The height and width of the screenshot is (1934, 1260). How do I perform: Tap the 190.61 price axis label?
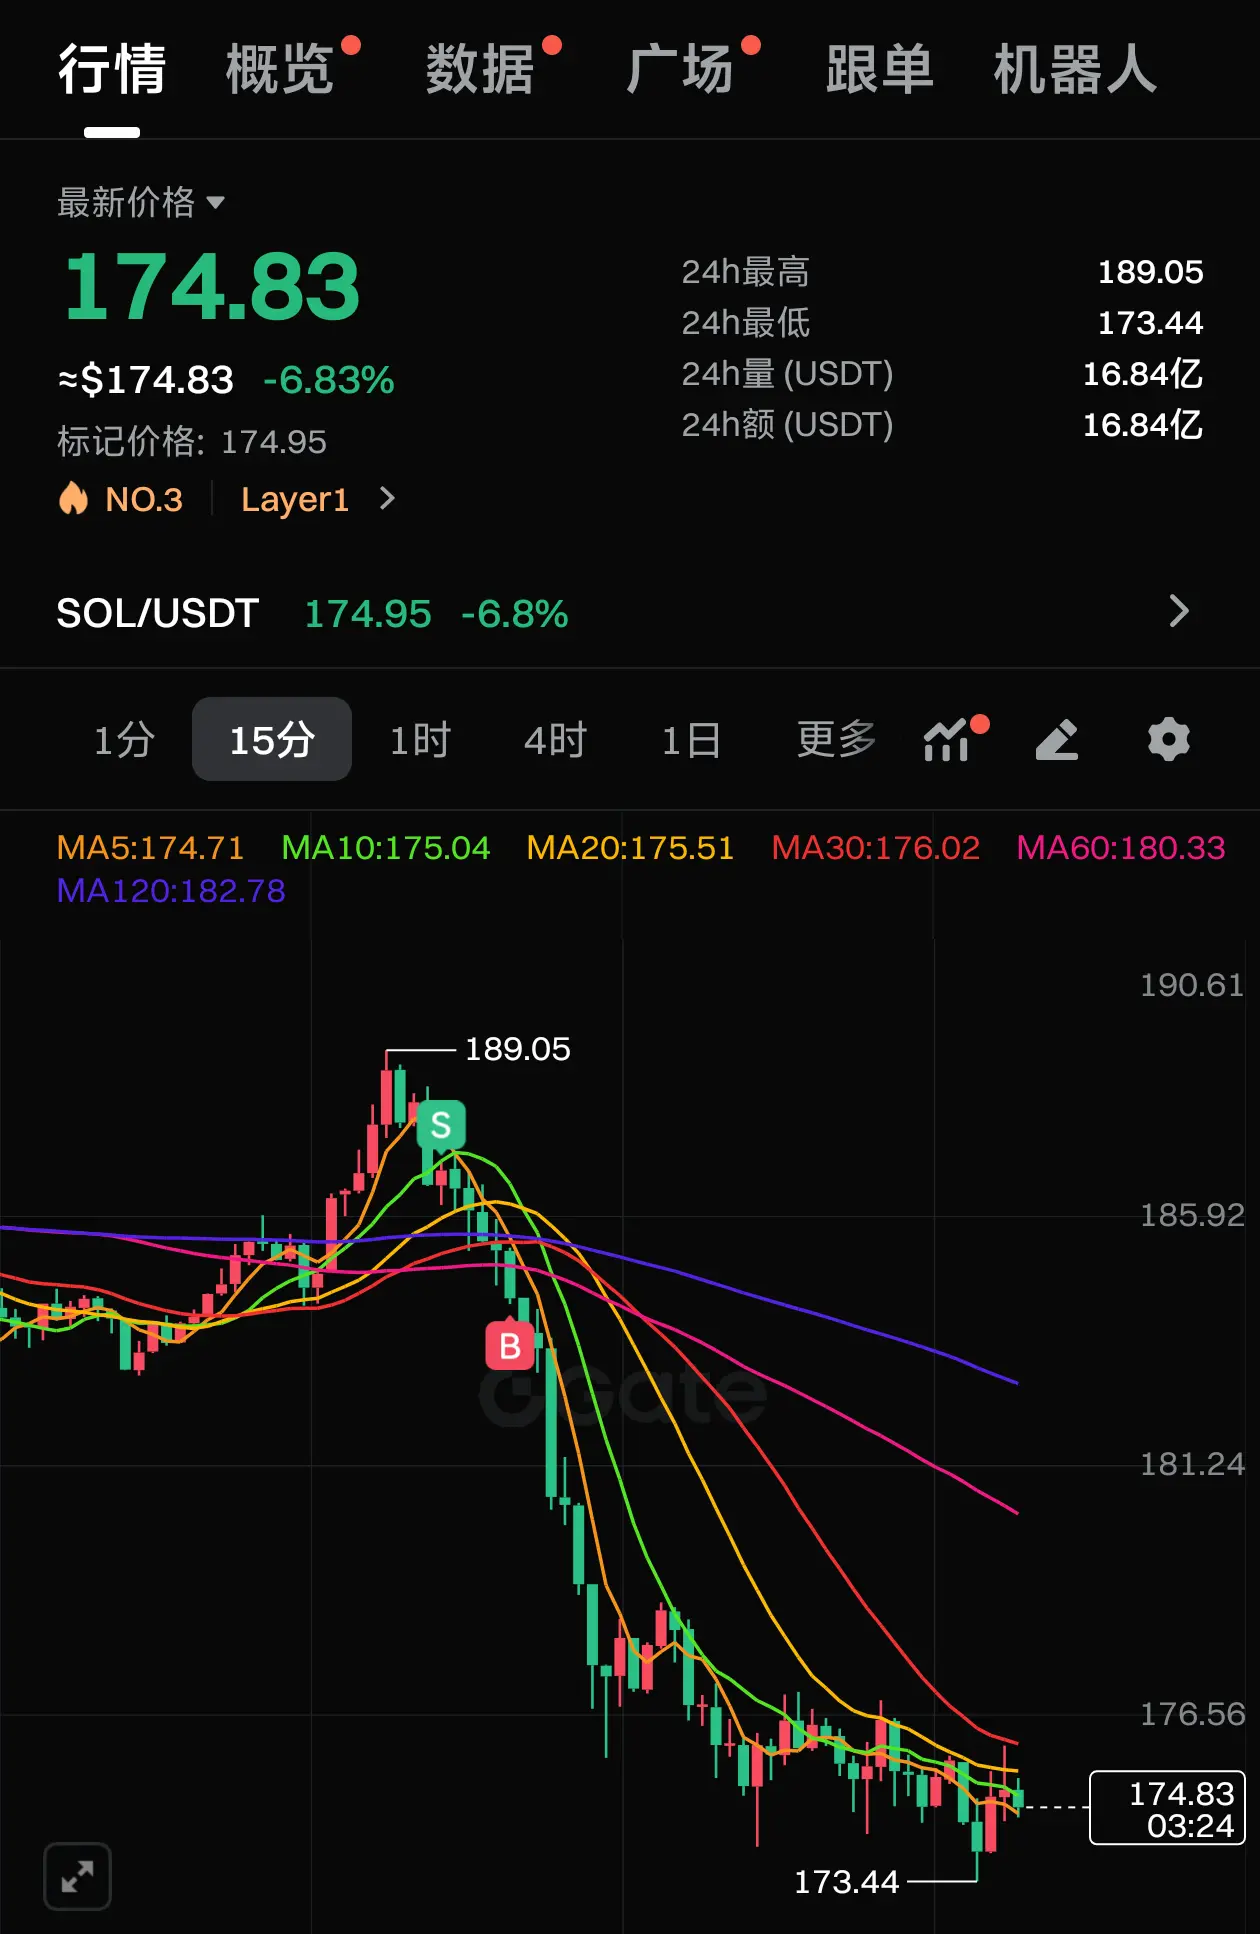(1192, 985)
